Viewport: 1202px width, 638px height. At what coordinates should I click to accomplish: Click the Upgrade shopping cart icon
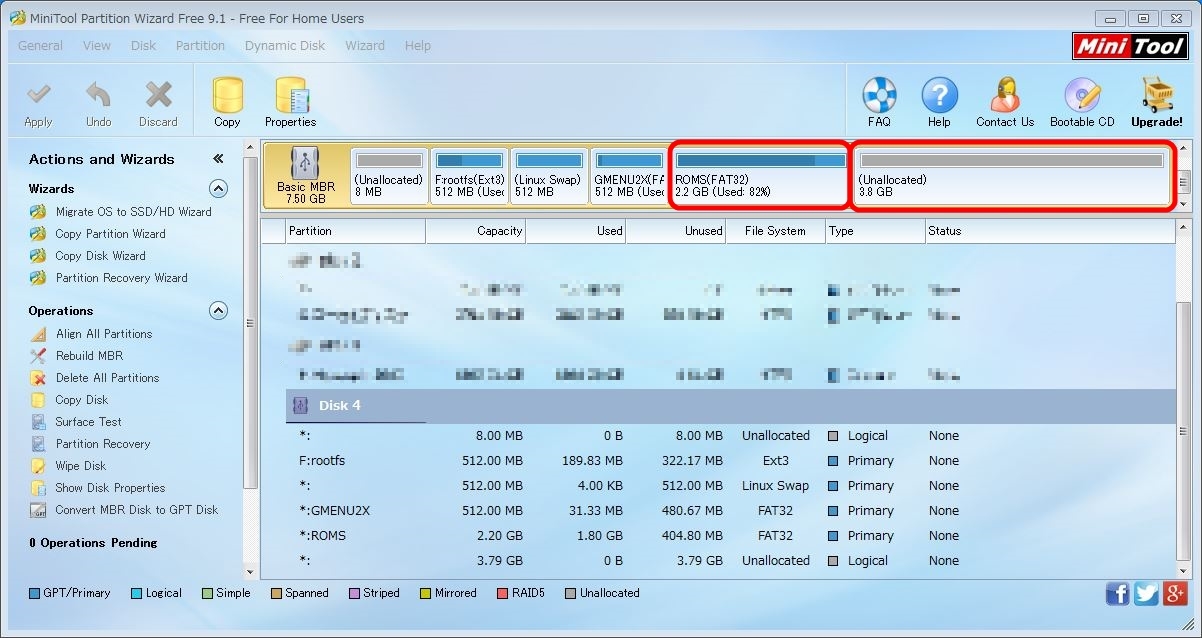pos(1156,95)
